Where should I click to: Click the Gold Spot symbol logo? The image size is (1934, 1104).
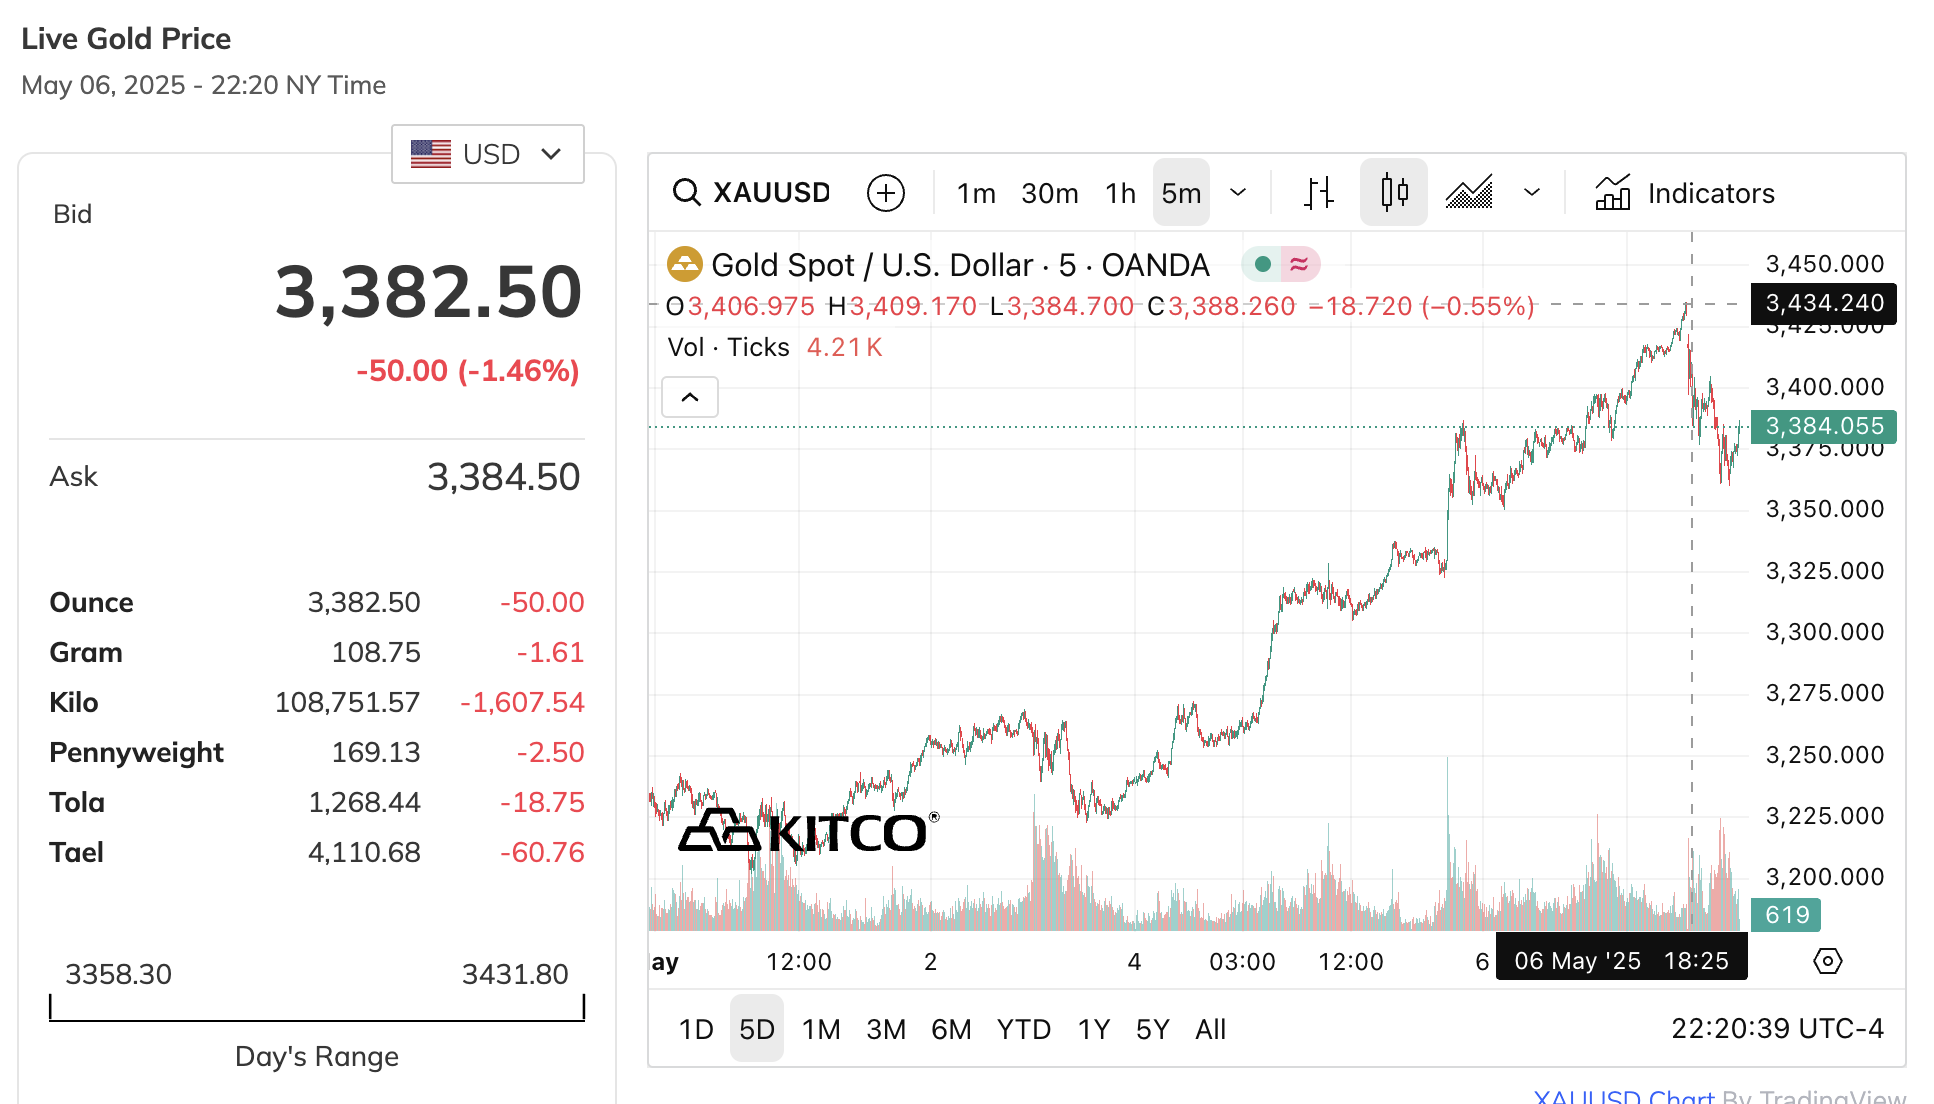(x=685, y=265)
